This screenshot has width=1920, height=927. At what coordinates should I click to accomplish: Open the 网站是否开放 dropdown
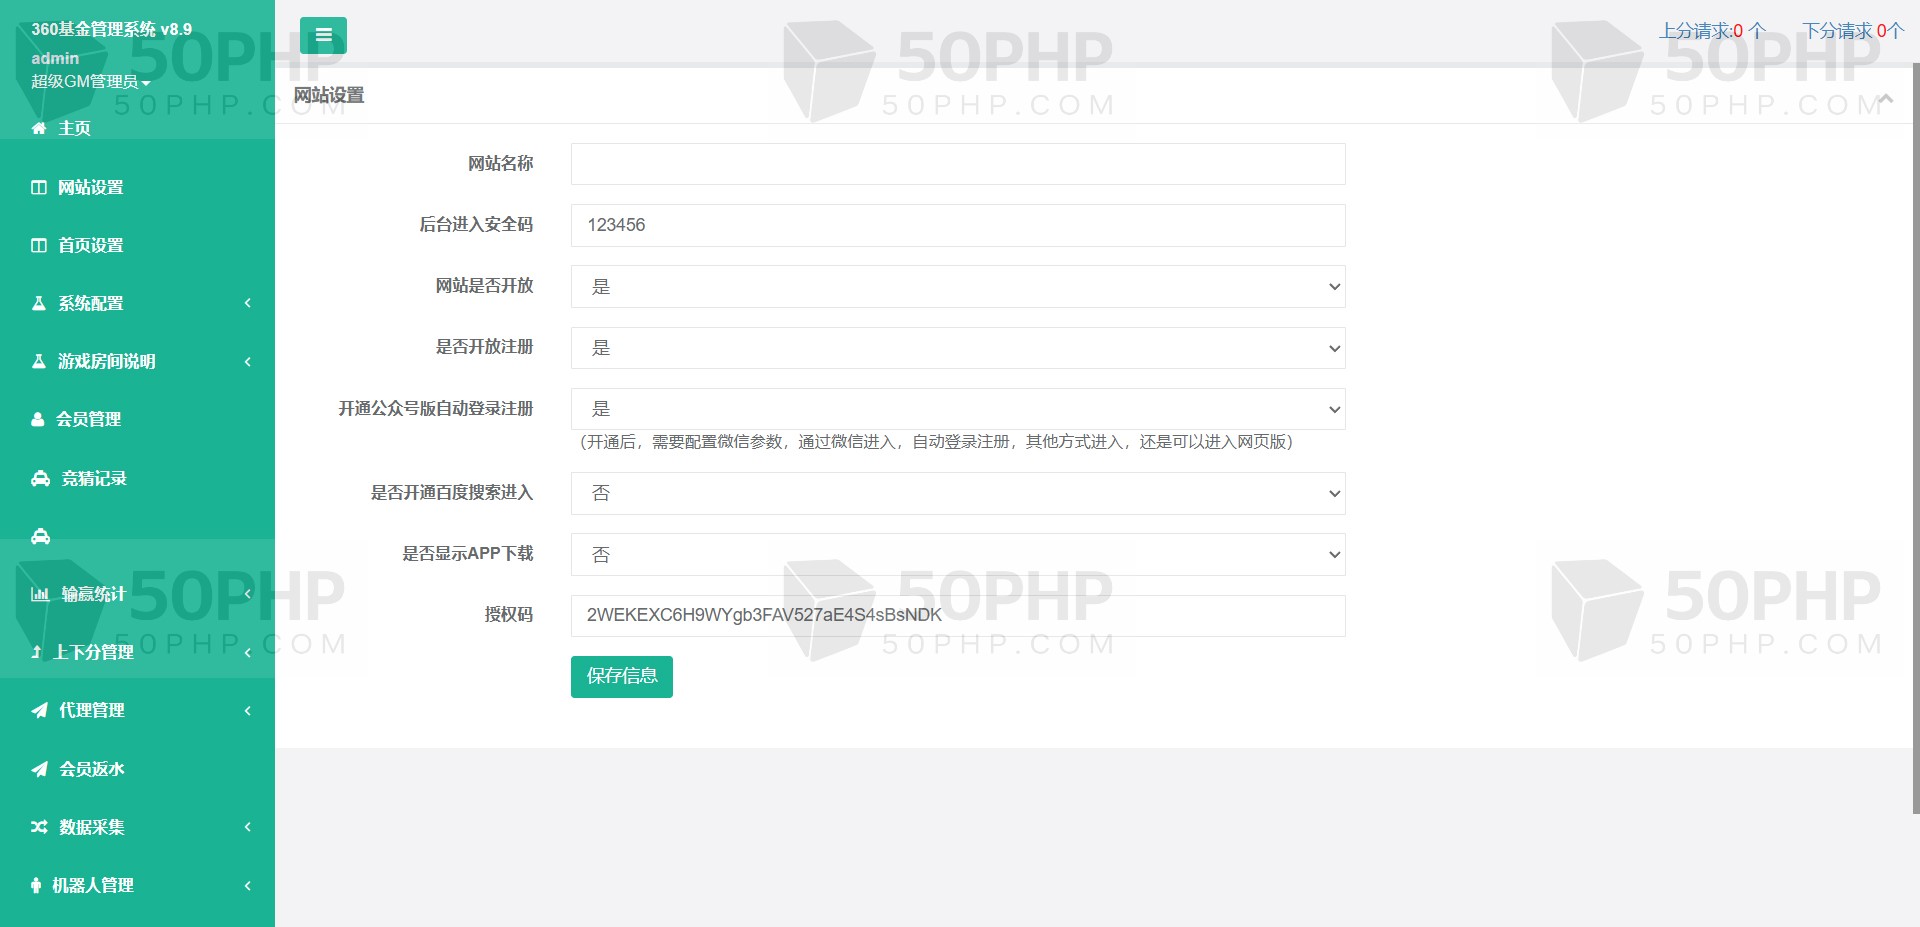click(957, 287)
